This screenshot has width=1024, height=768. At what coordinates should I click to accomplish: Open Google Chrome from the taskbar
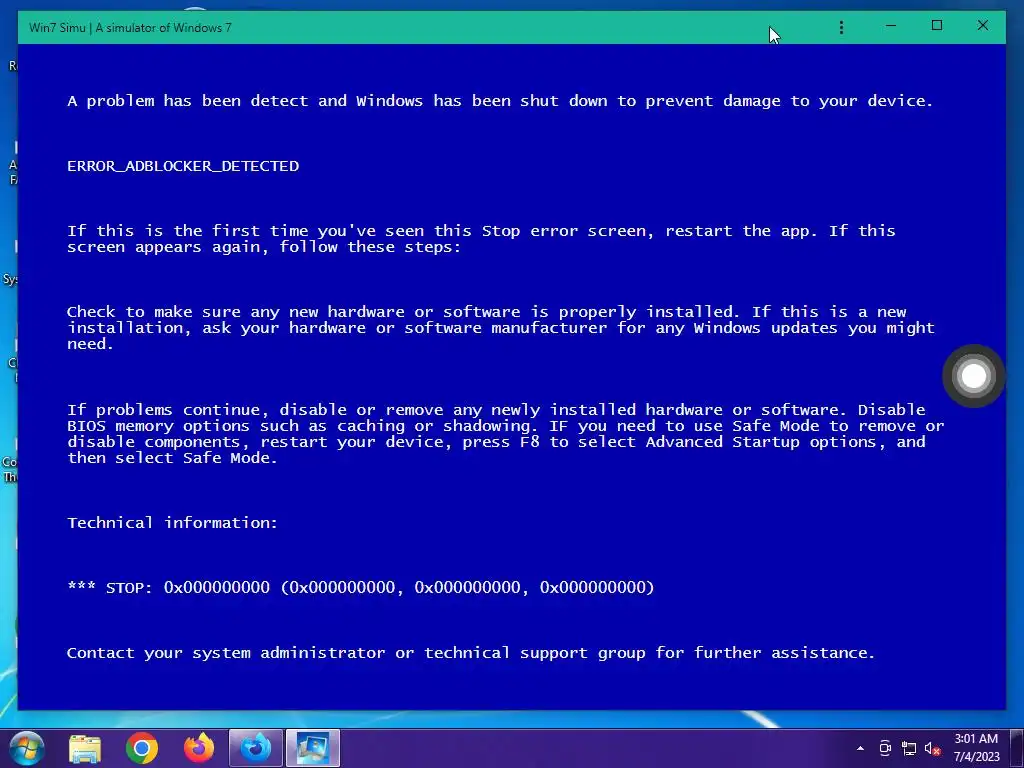[142, 748]
